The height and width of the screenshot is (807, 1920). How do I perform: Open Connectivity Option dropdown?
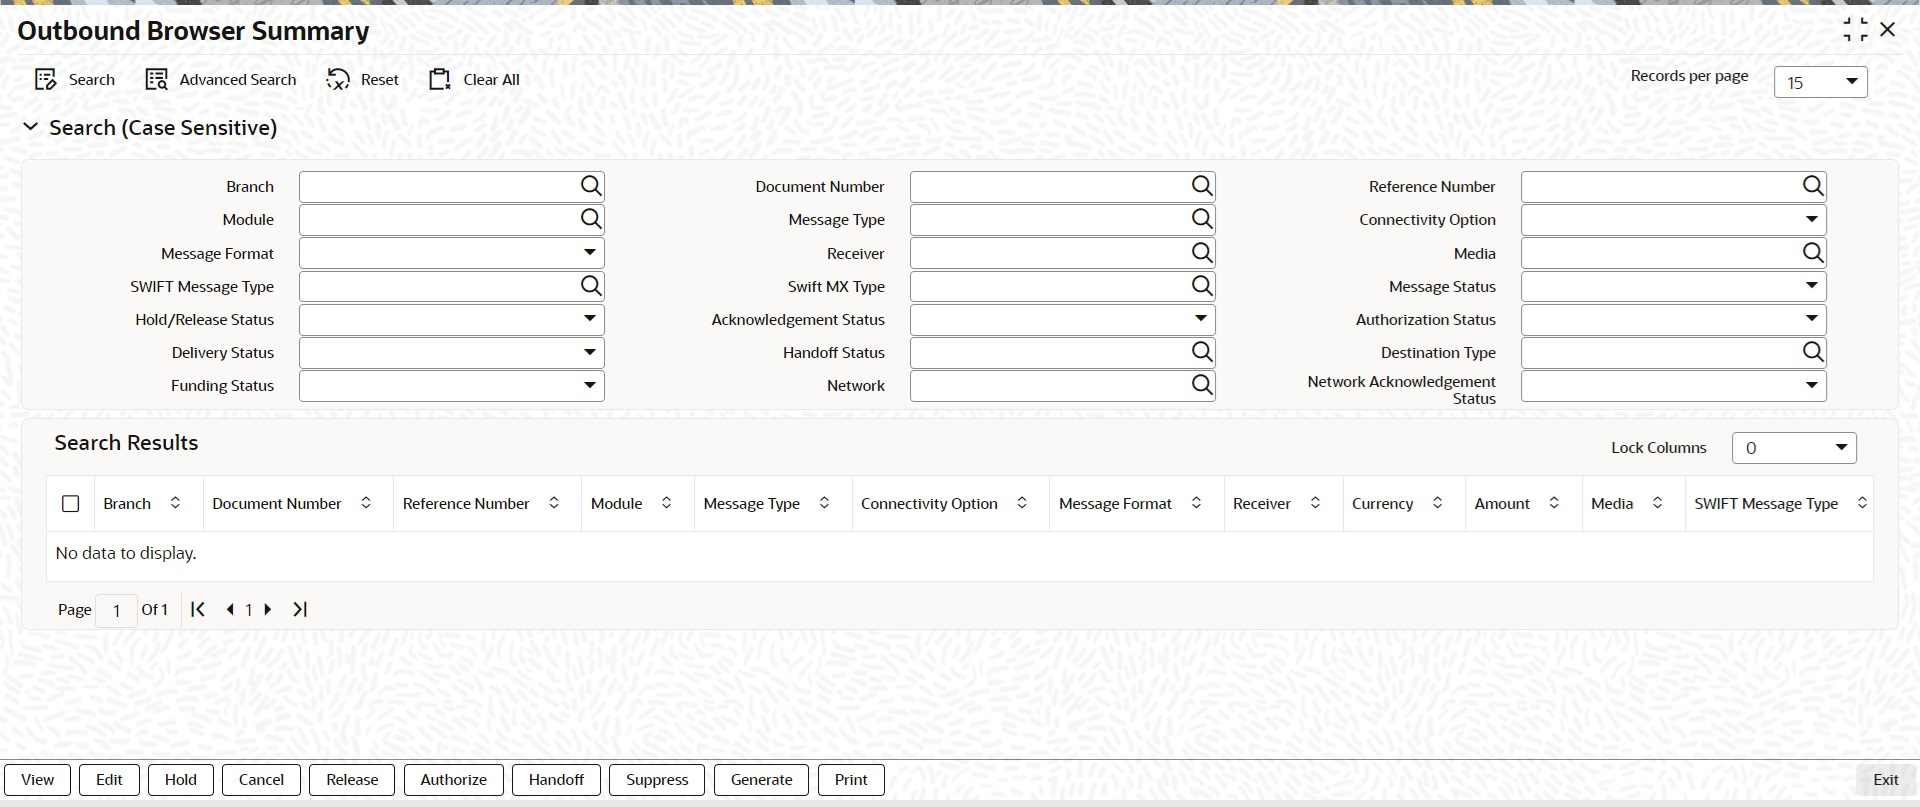tap(1673, 219)
